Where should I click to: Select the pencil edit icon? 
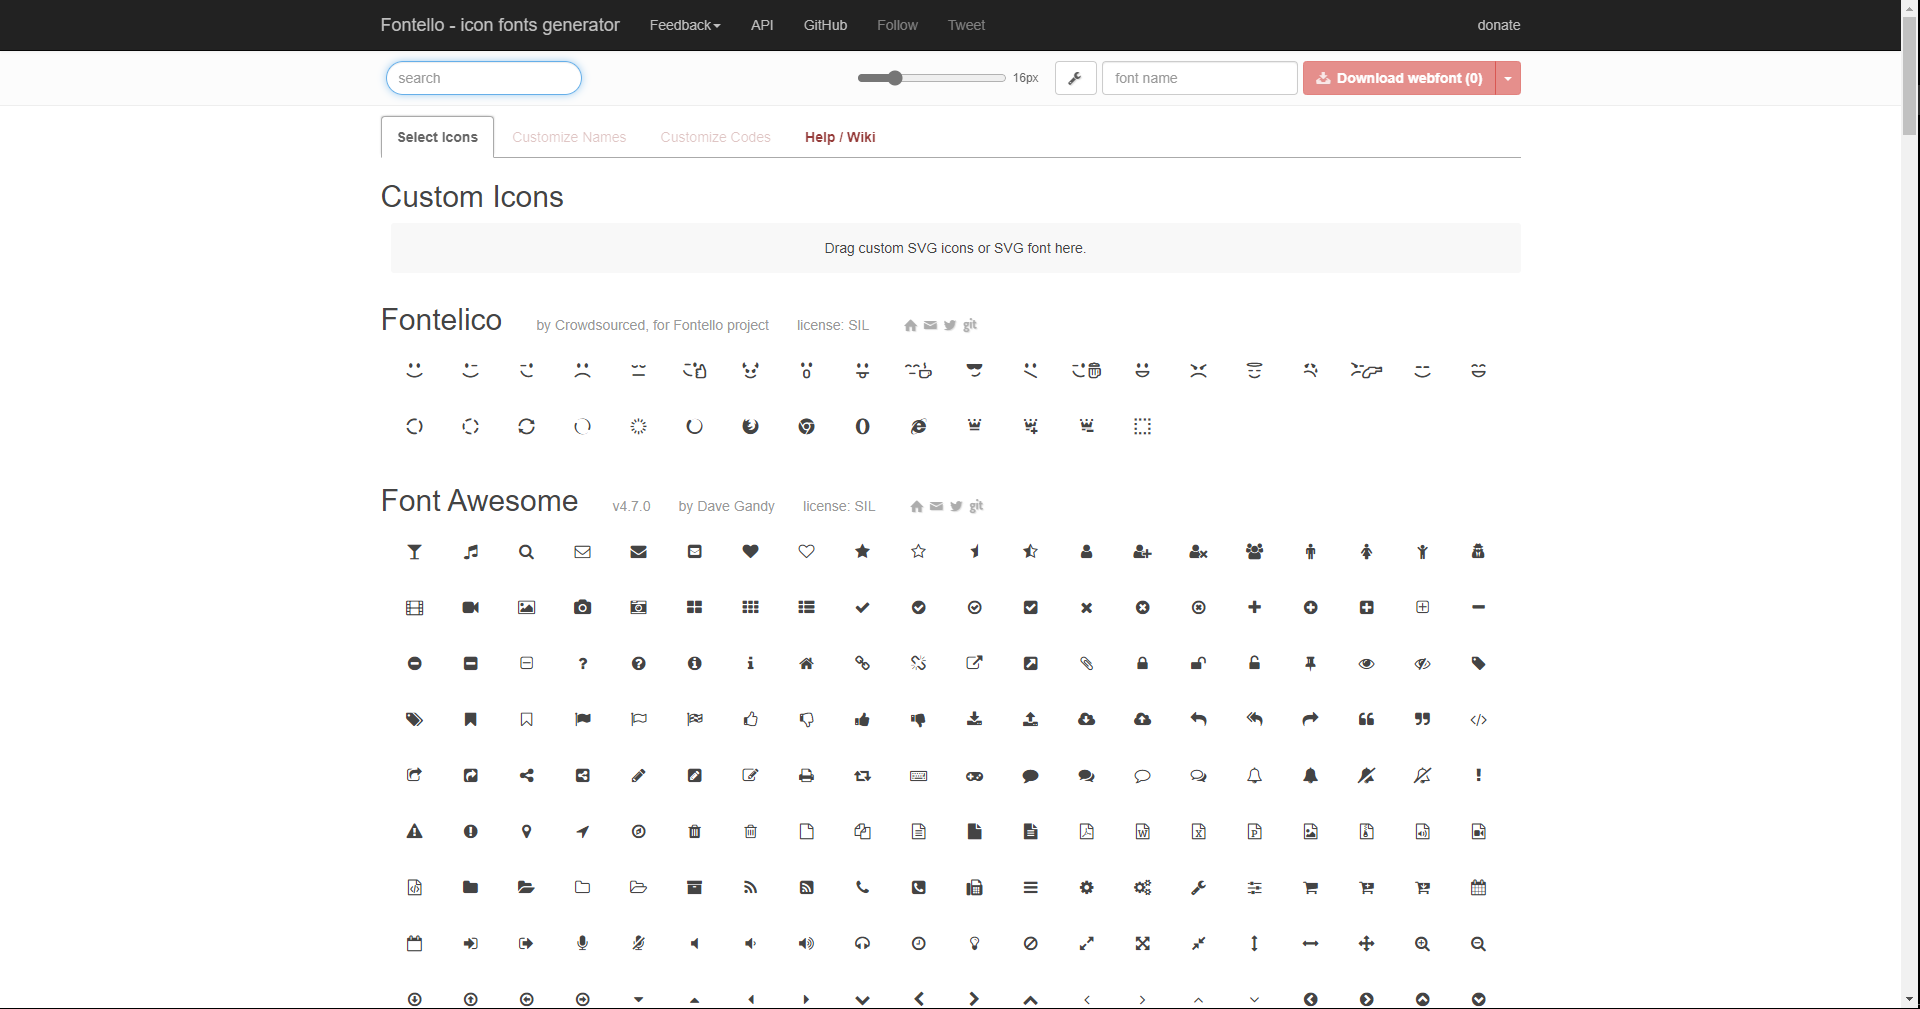[638, 776]
